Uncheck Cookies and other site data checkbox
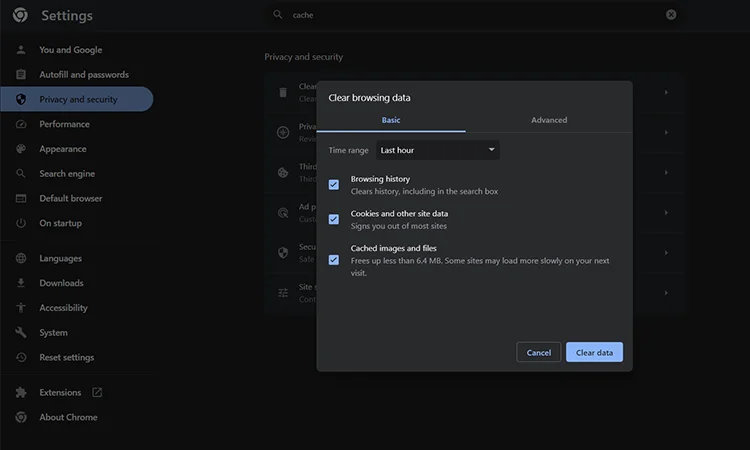Image resolution: width=750 pixels, height=450 pixels. (334, 219)
